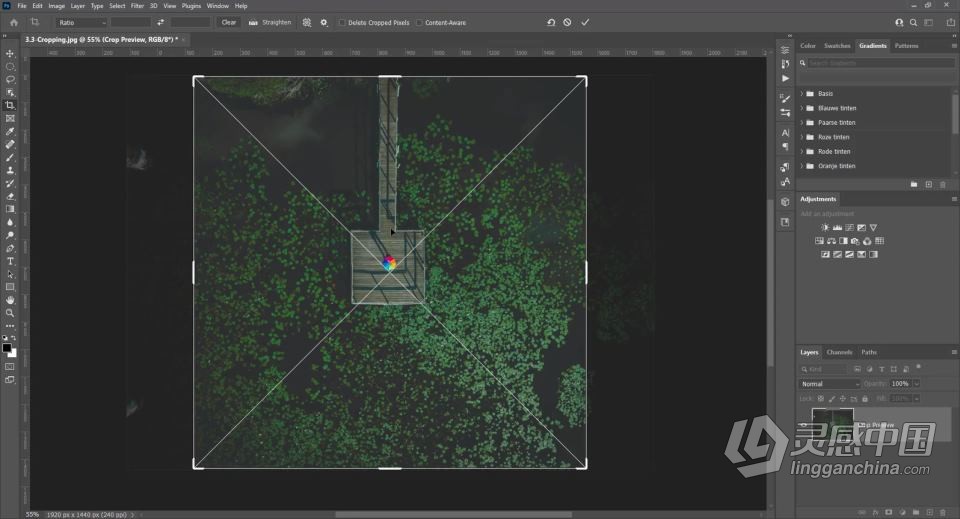Select the Zoom tool
This screenshot has width=960, height=519.
point(10,313)
